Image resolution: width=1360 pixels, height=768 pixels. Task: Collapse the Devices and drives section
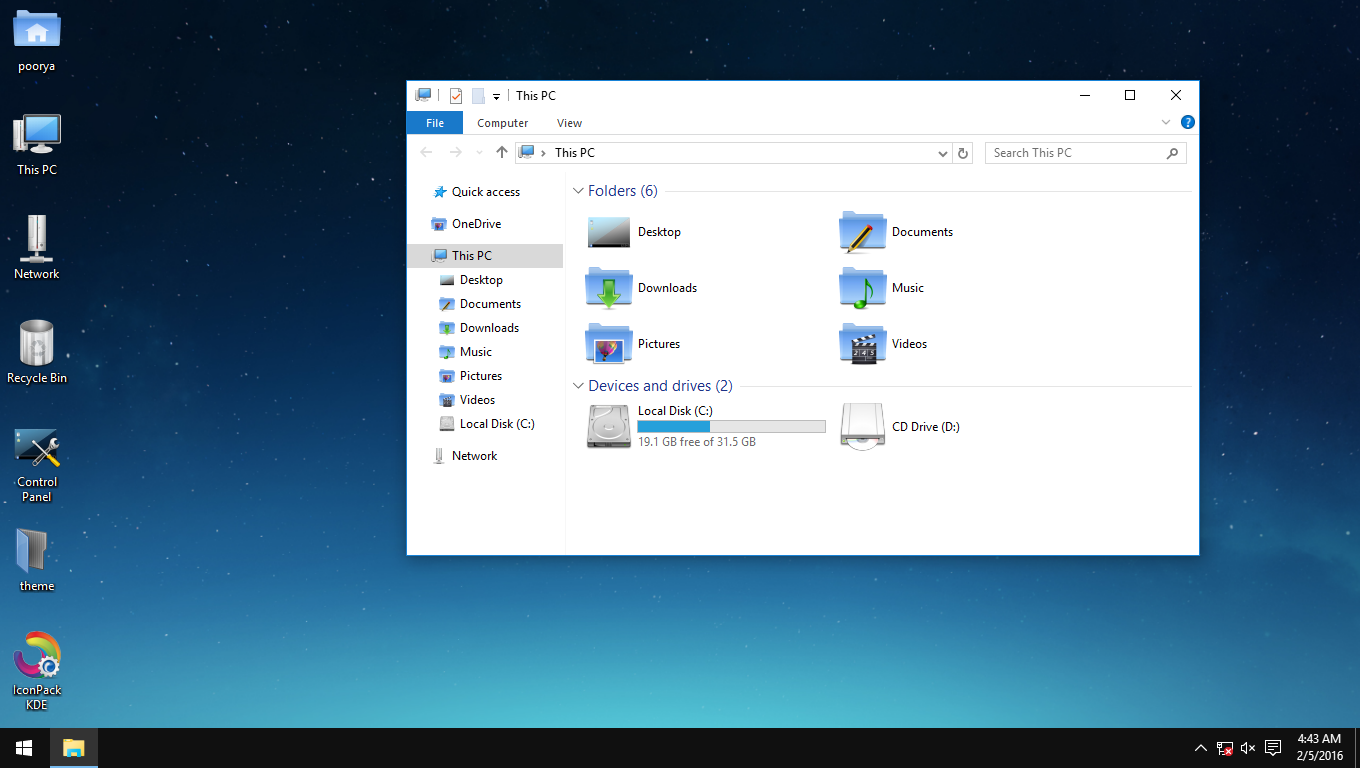point(578,385)
